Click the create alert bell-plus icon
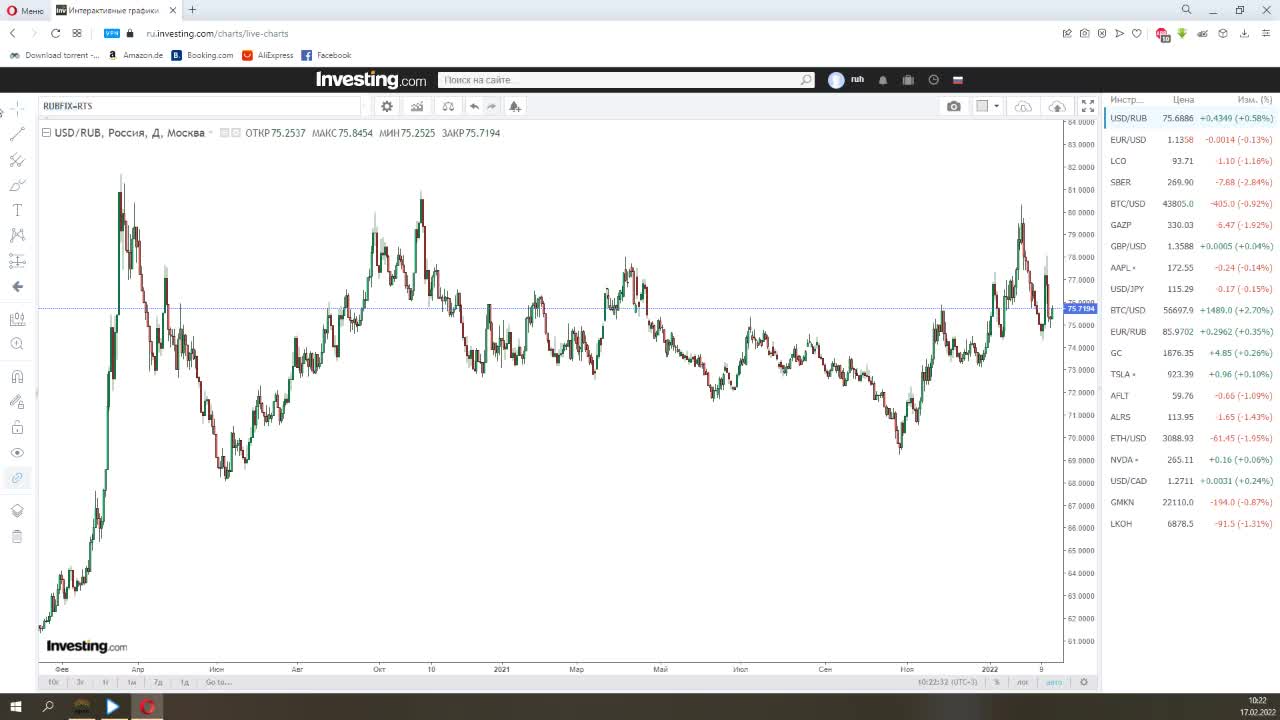This screenshot has width=1280, height=720. [514, 106]
